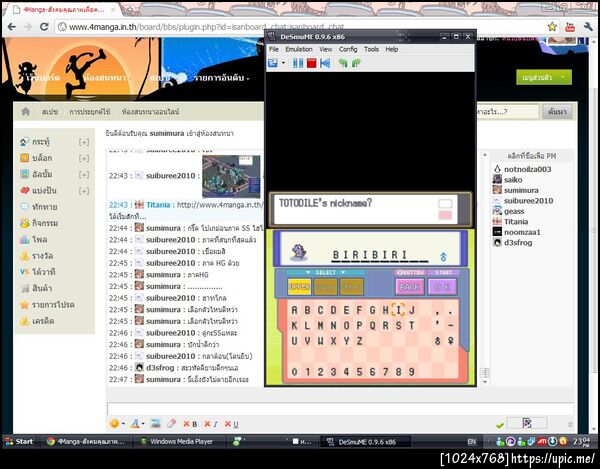
Task: Tap the letter Z on the game keyboard
Action: [359, 341]
